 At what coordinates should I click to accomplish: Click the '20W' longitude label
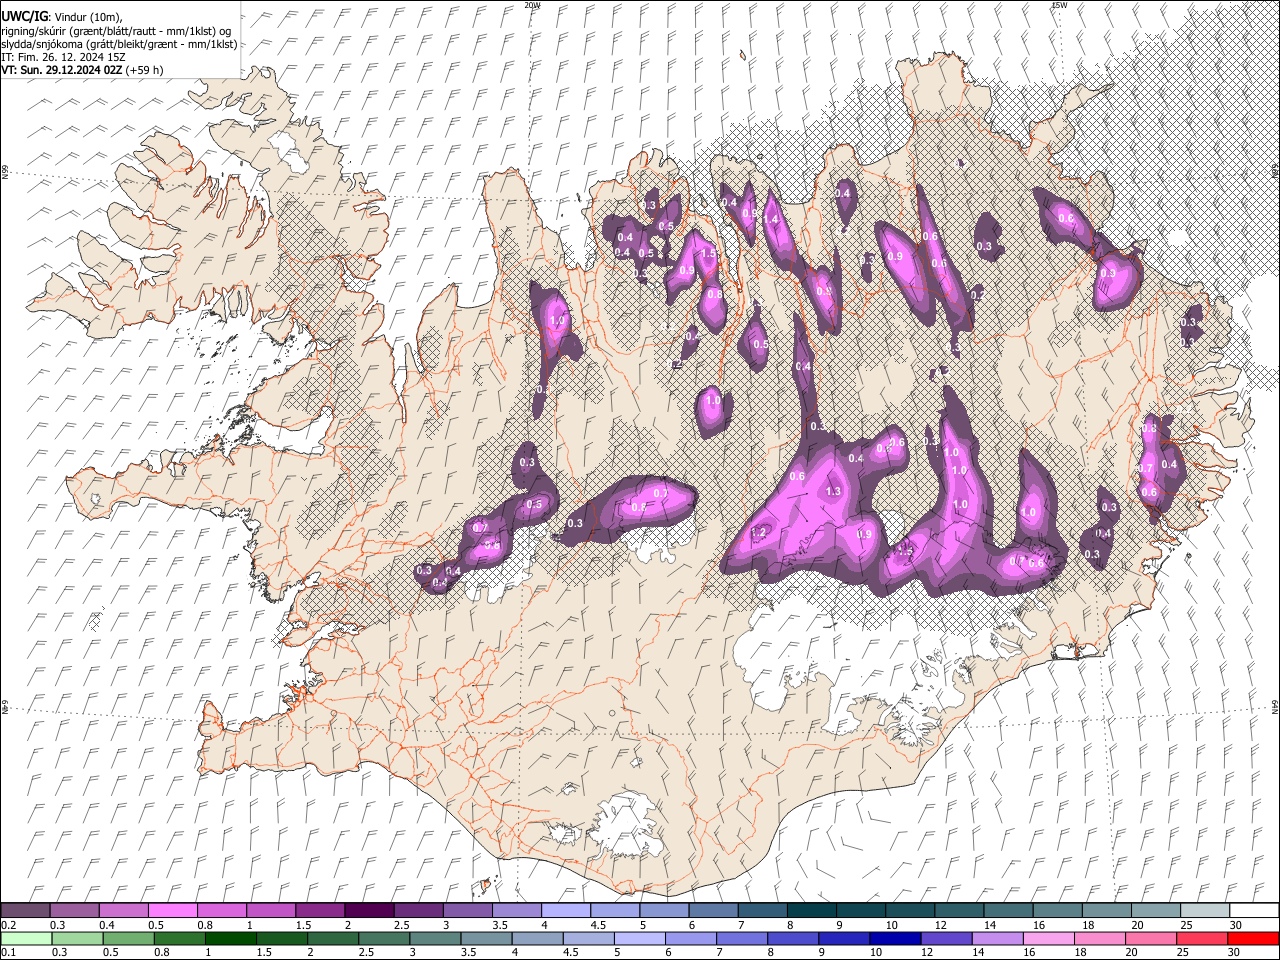click(532, 5)
